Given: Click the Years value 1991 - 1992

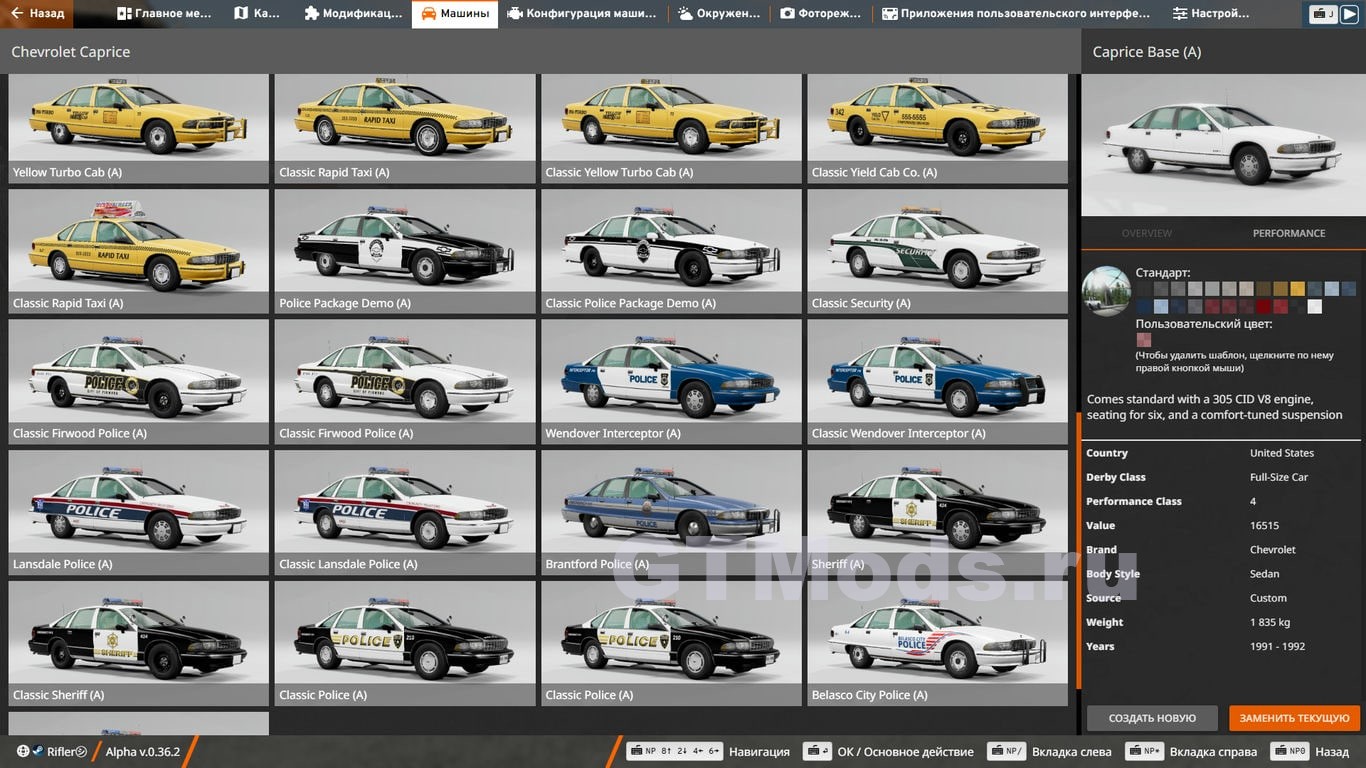Looking at the screenshot, I should 1278,646.
